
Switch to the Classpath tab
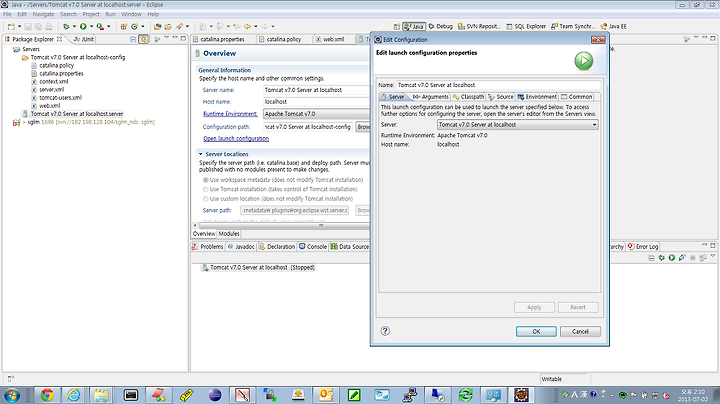468,97
